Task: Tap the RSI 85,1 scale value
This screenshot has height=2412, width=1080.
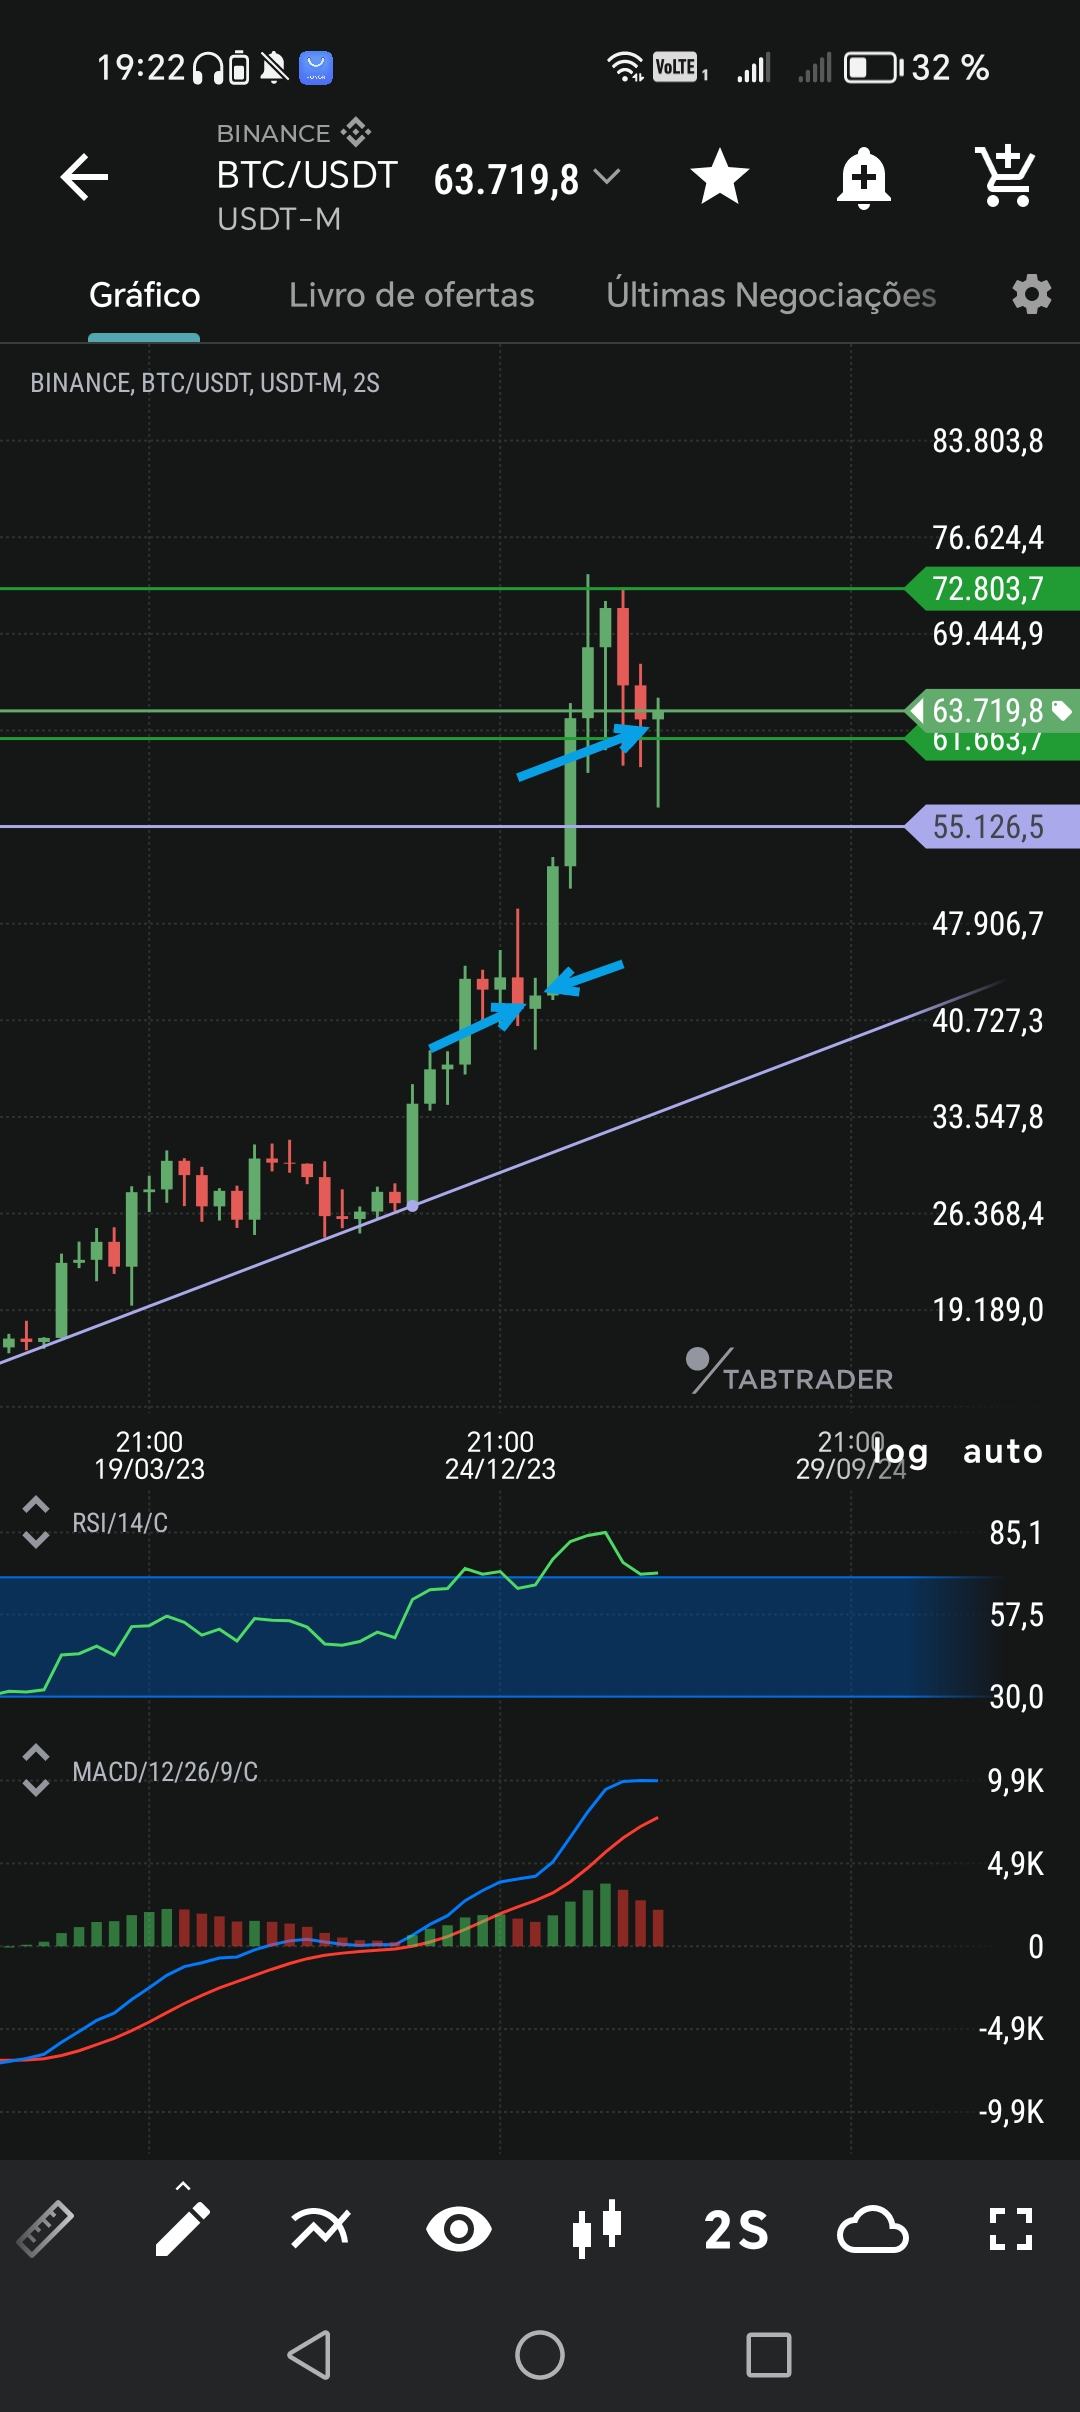Action: pyautogui.click(x=1016, y=1533)
